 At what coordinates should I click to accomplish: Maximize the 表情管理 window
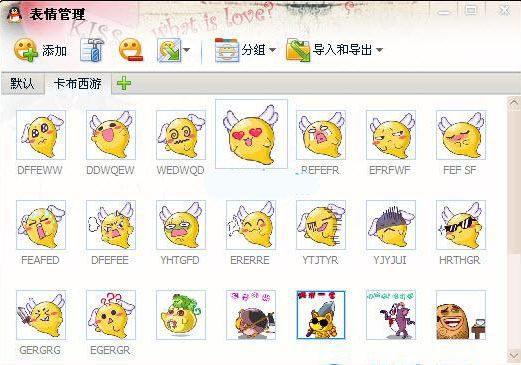[471, 11]
